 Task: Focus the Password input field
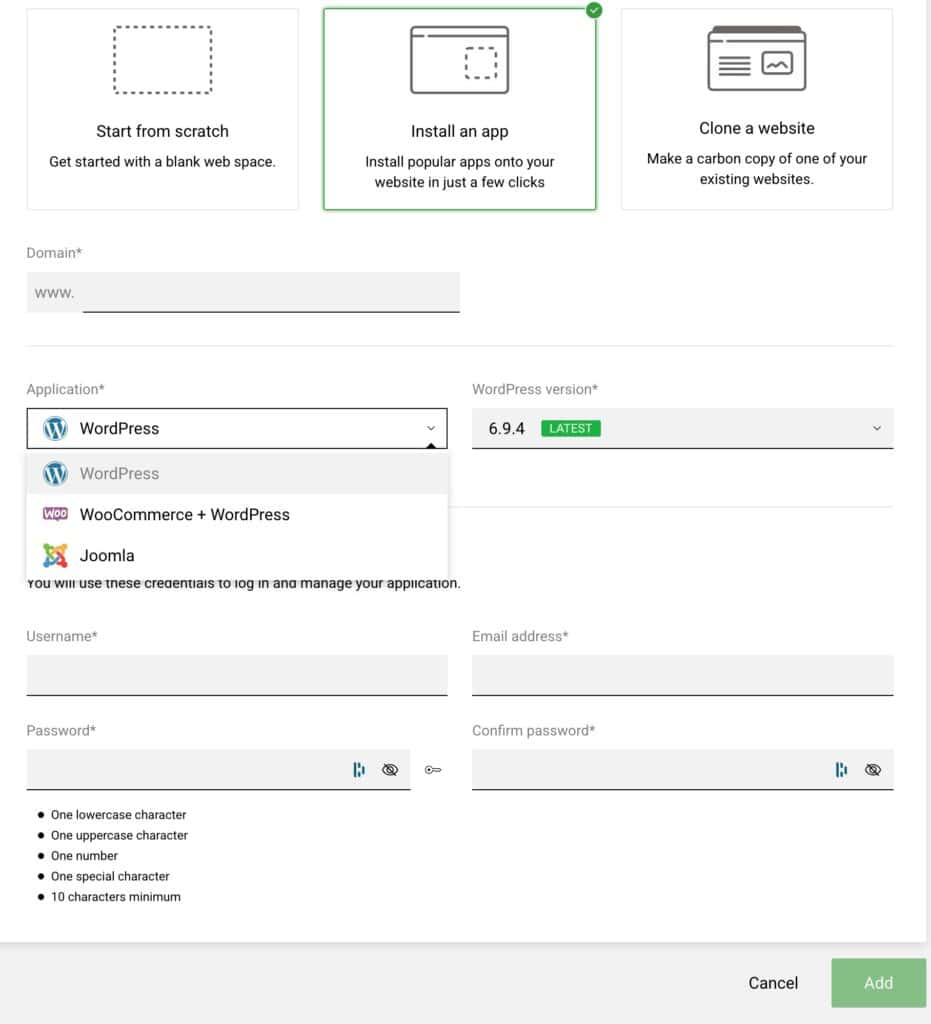[219, 770]
